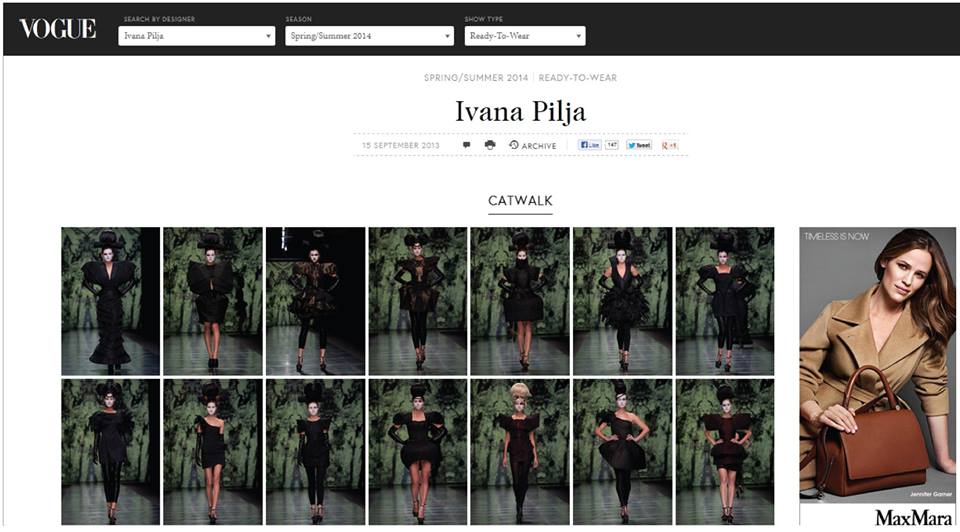The width and height of the screenshot is (960, 532).
Task: Open the first catwalk photo in top row
Action: coord(110,301)
